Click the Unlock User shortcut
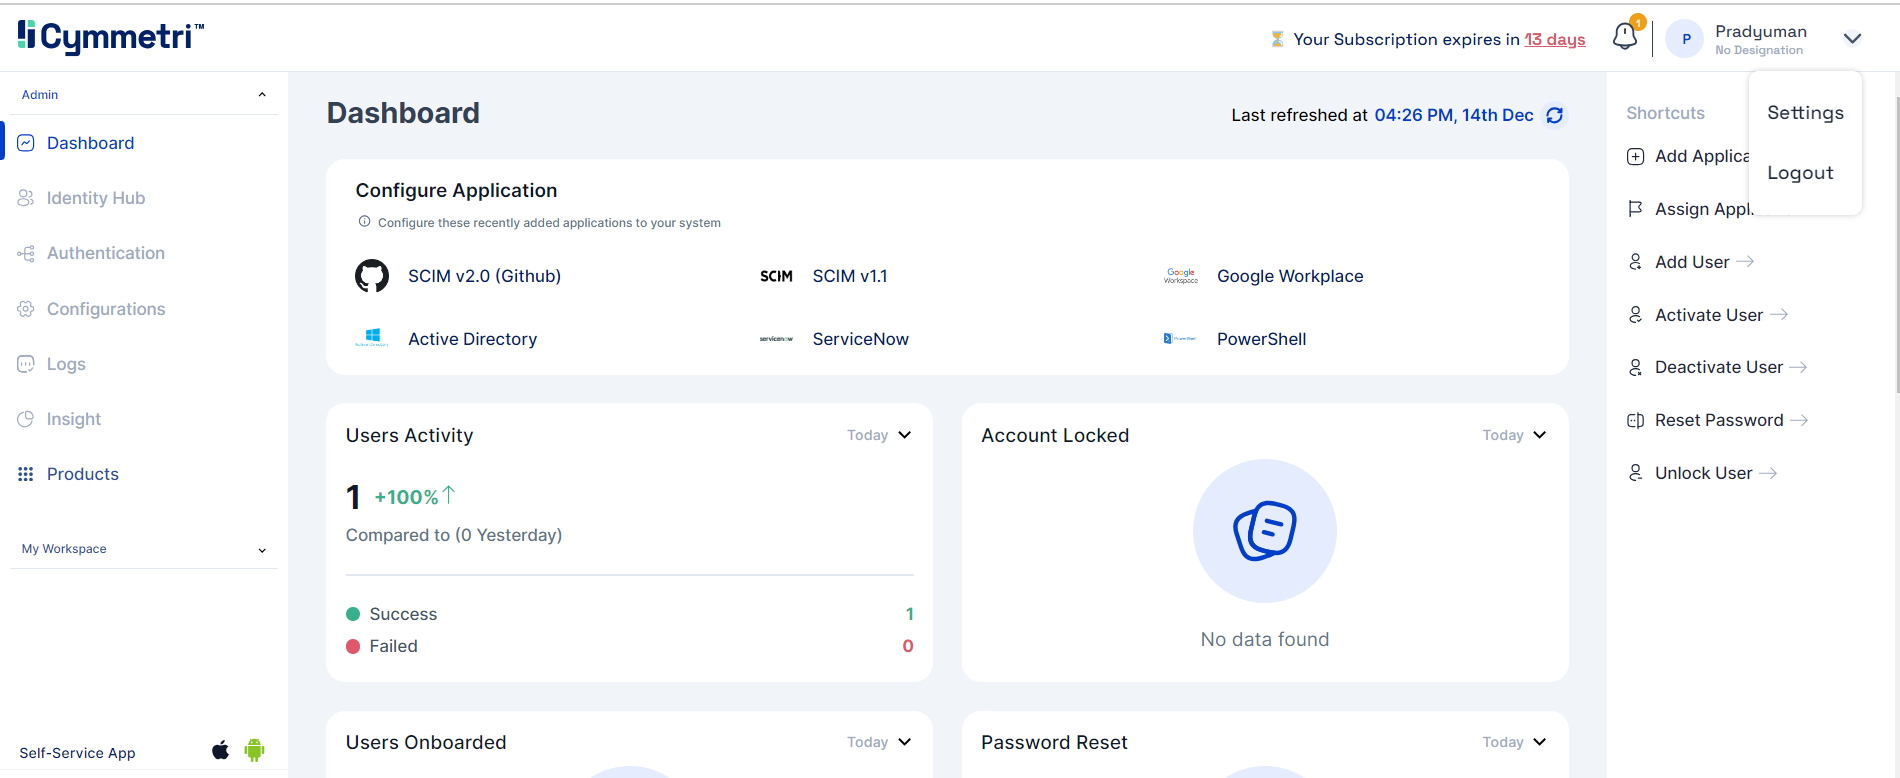The image size is (1900, 778). [1703, 473]
